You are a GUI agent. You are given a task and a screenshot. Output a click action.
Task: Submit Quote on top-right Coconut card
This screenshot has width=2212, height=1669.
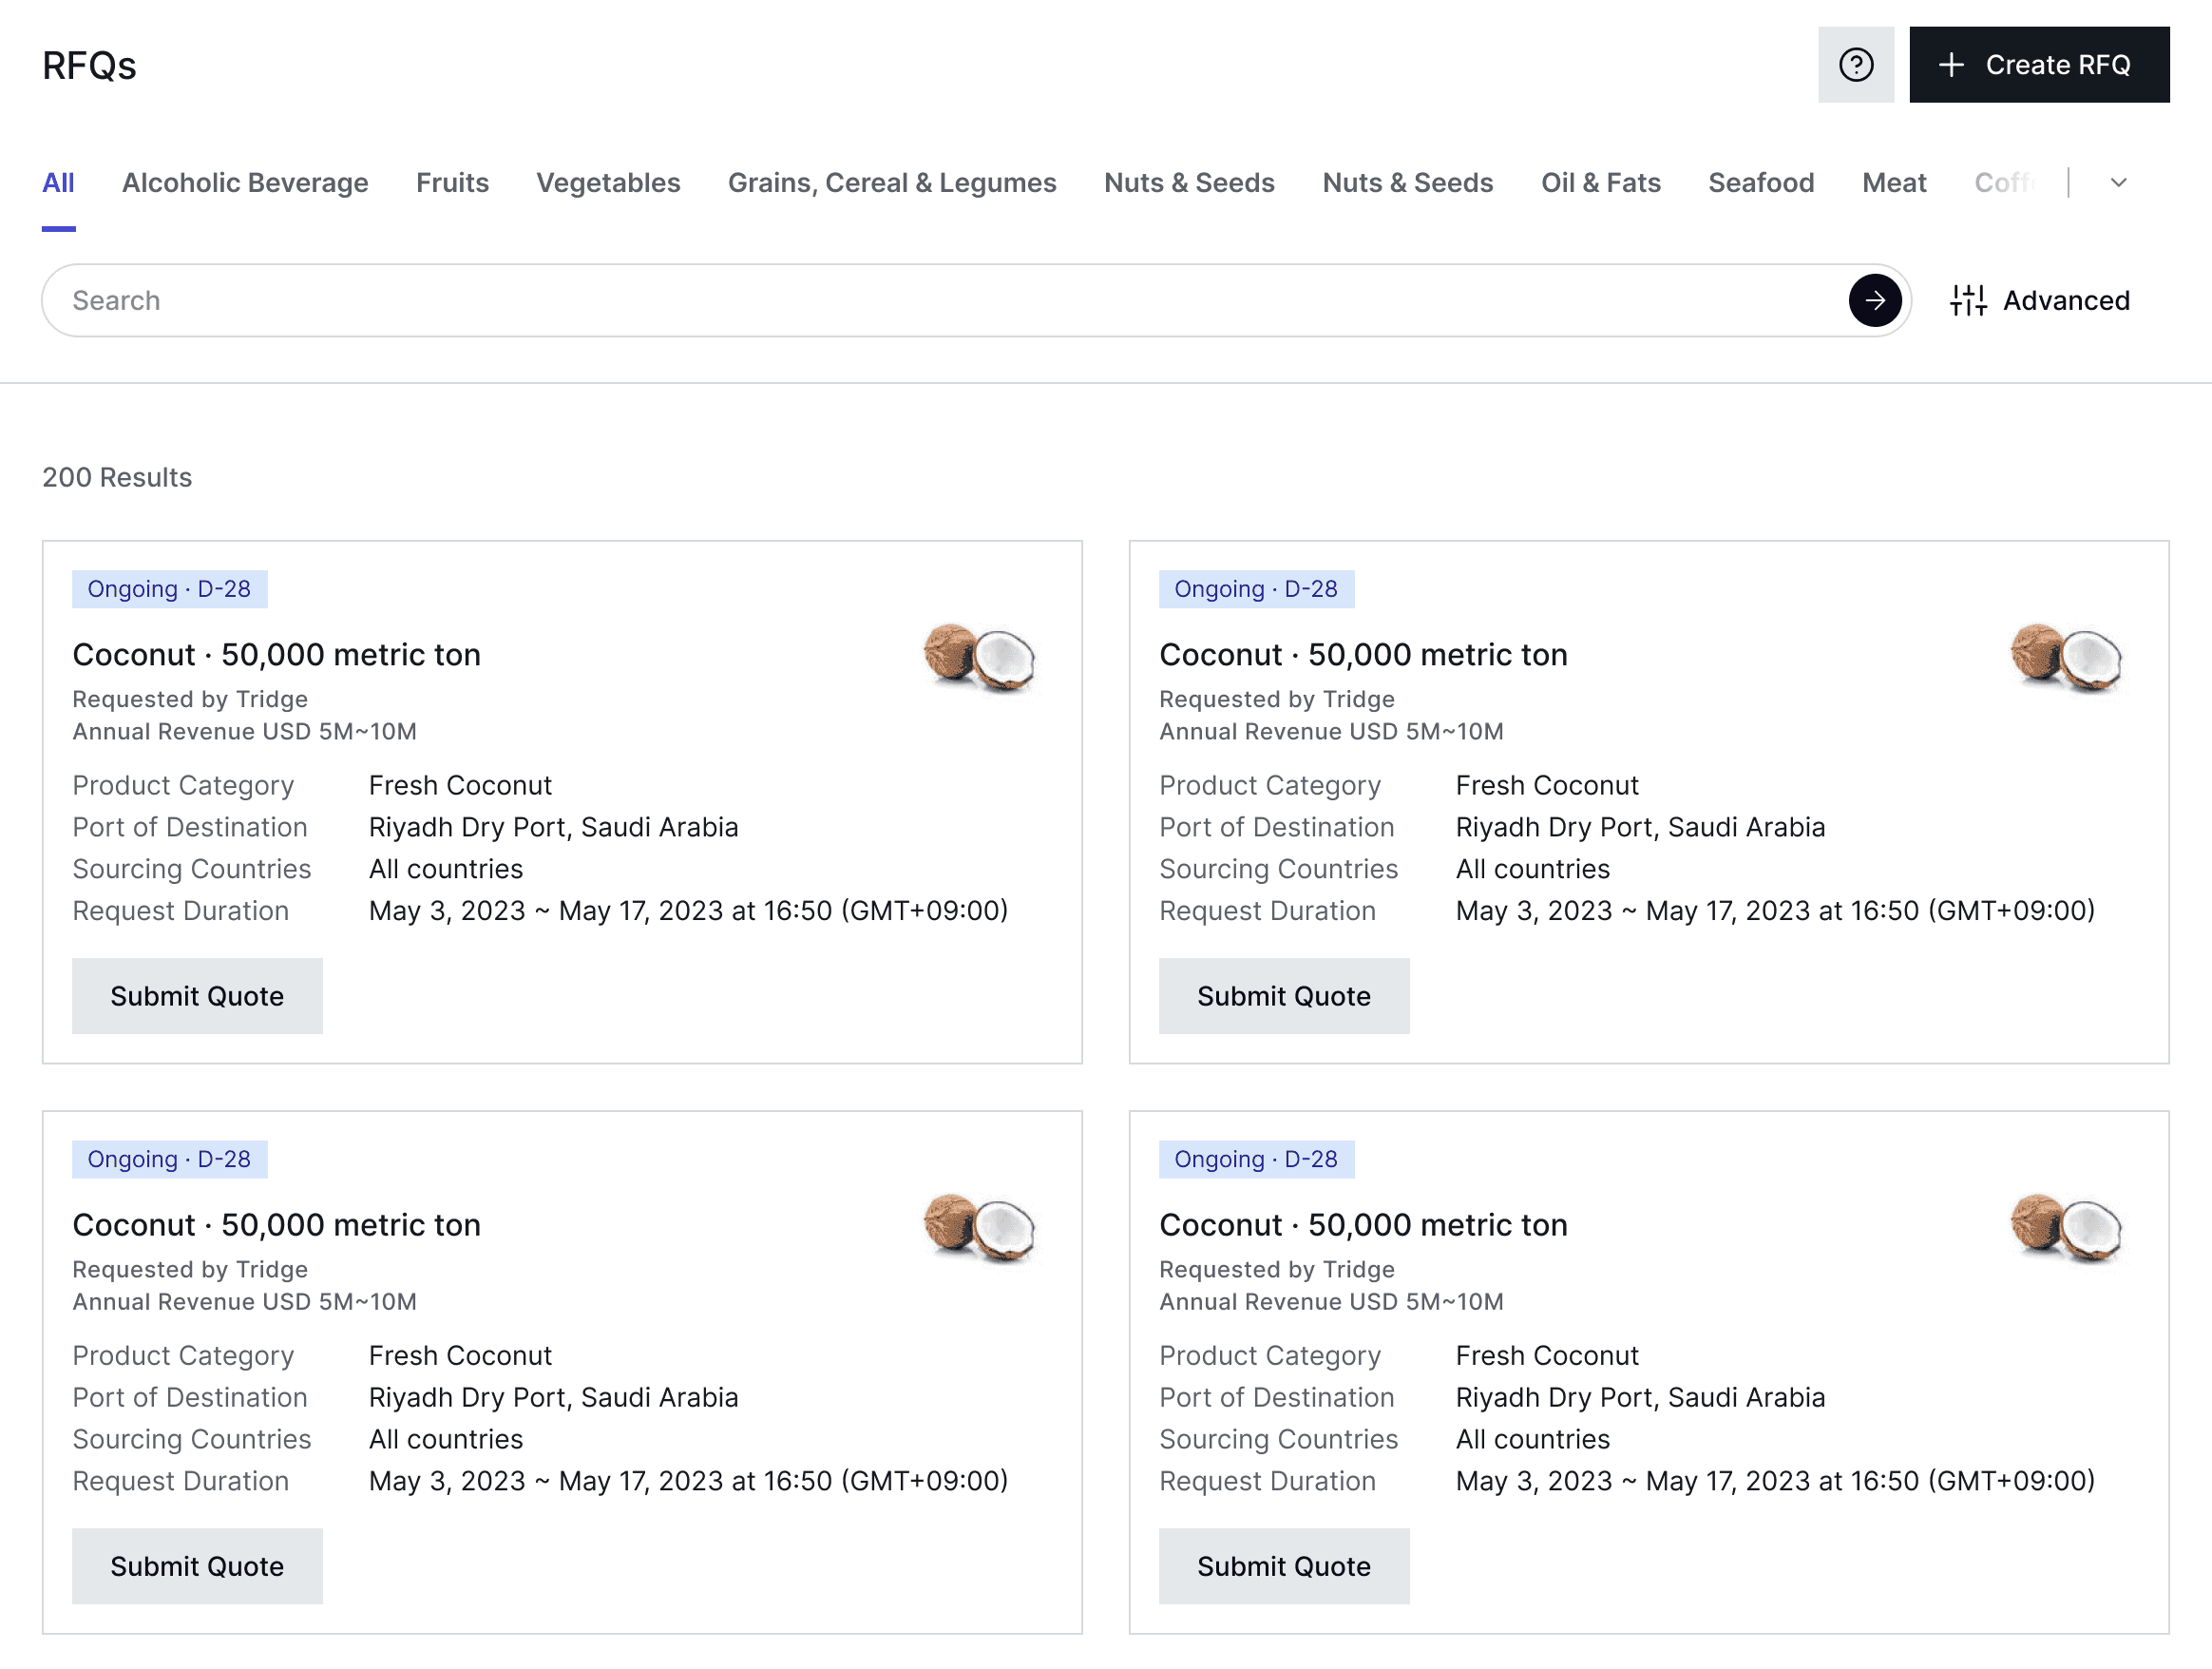[x=1284, y=996]
